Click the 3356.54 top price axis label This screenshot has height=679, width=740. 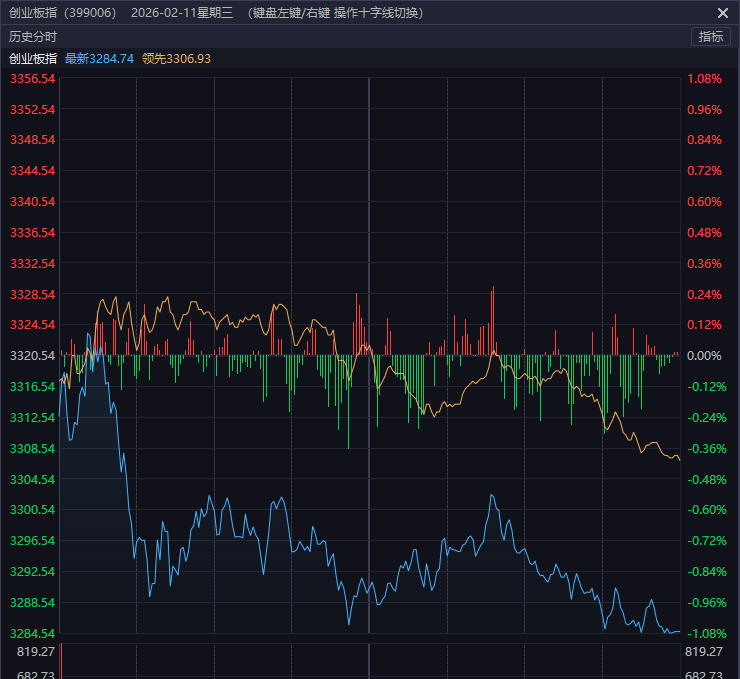click(x=32, y=79)
